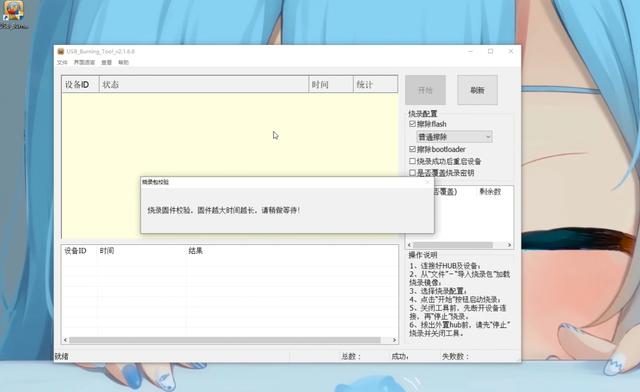
Task: Click right arrow of results table scrollbar
Action: pyautogui.click(x=394, y=340)
